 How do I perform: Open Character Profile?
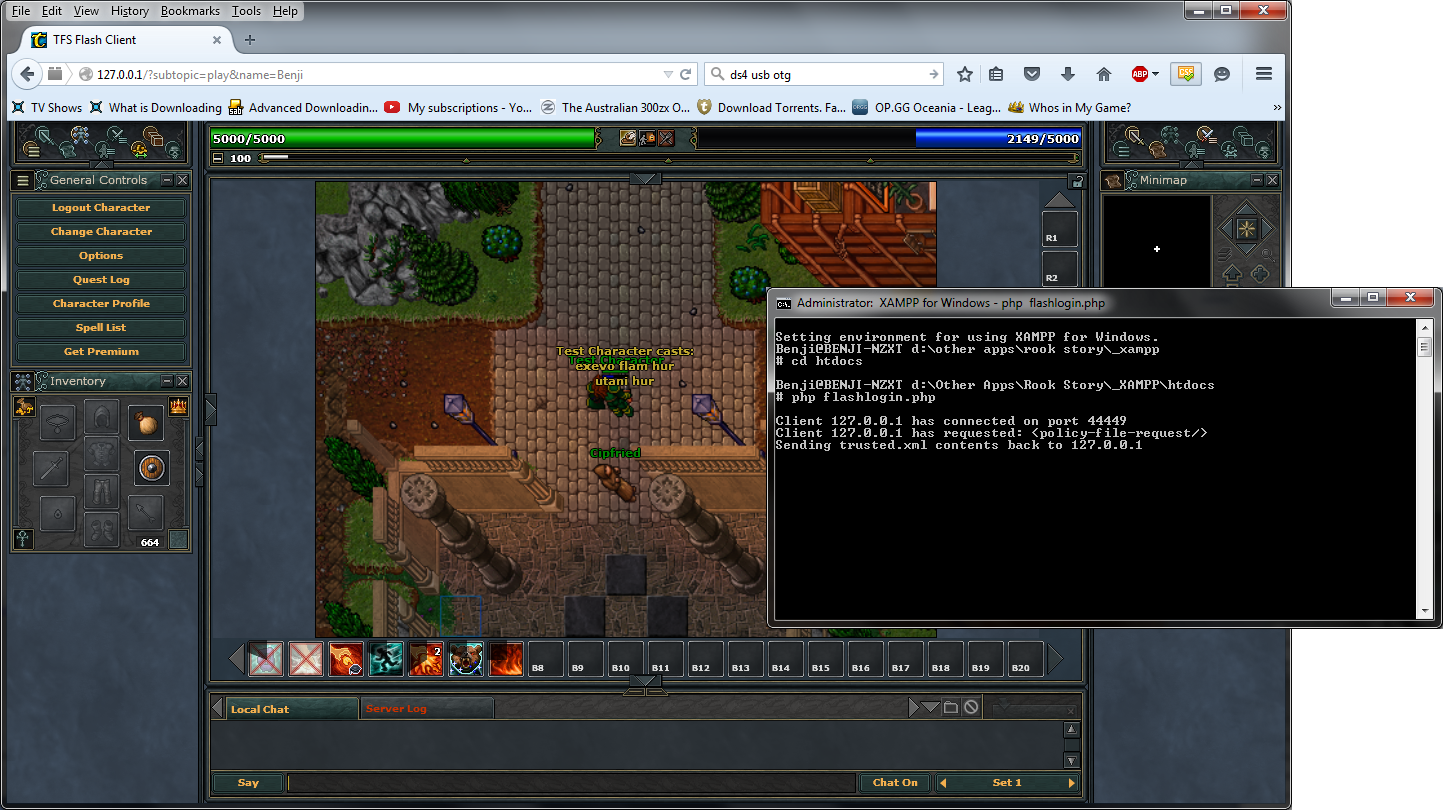(101, 304)
